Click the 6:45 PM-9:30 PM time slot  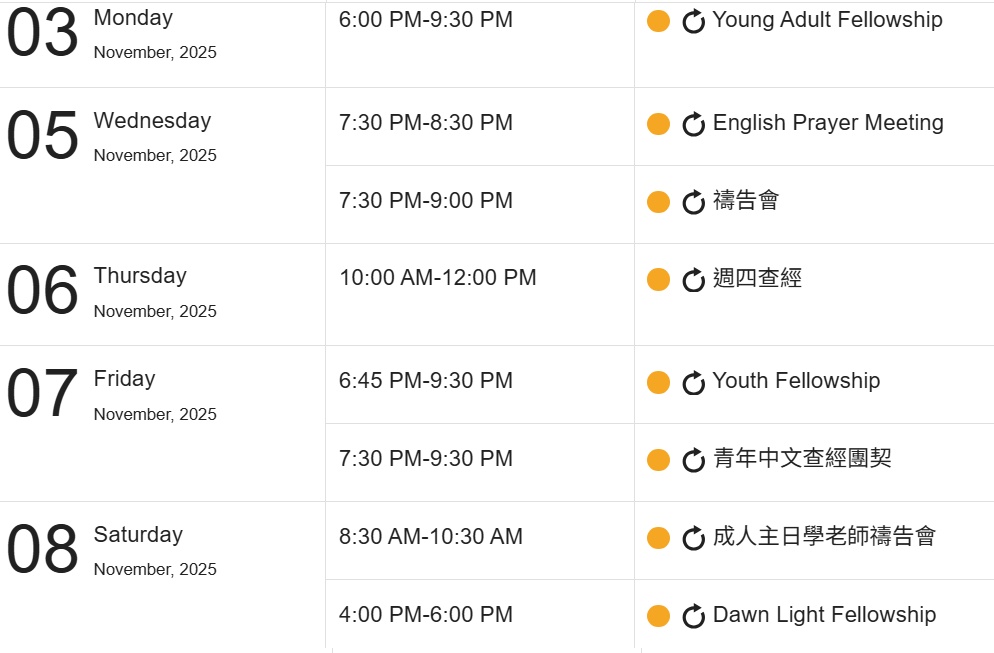[x=426, y=381]
